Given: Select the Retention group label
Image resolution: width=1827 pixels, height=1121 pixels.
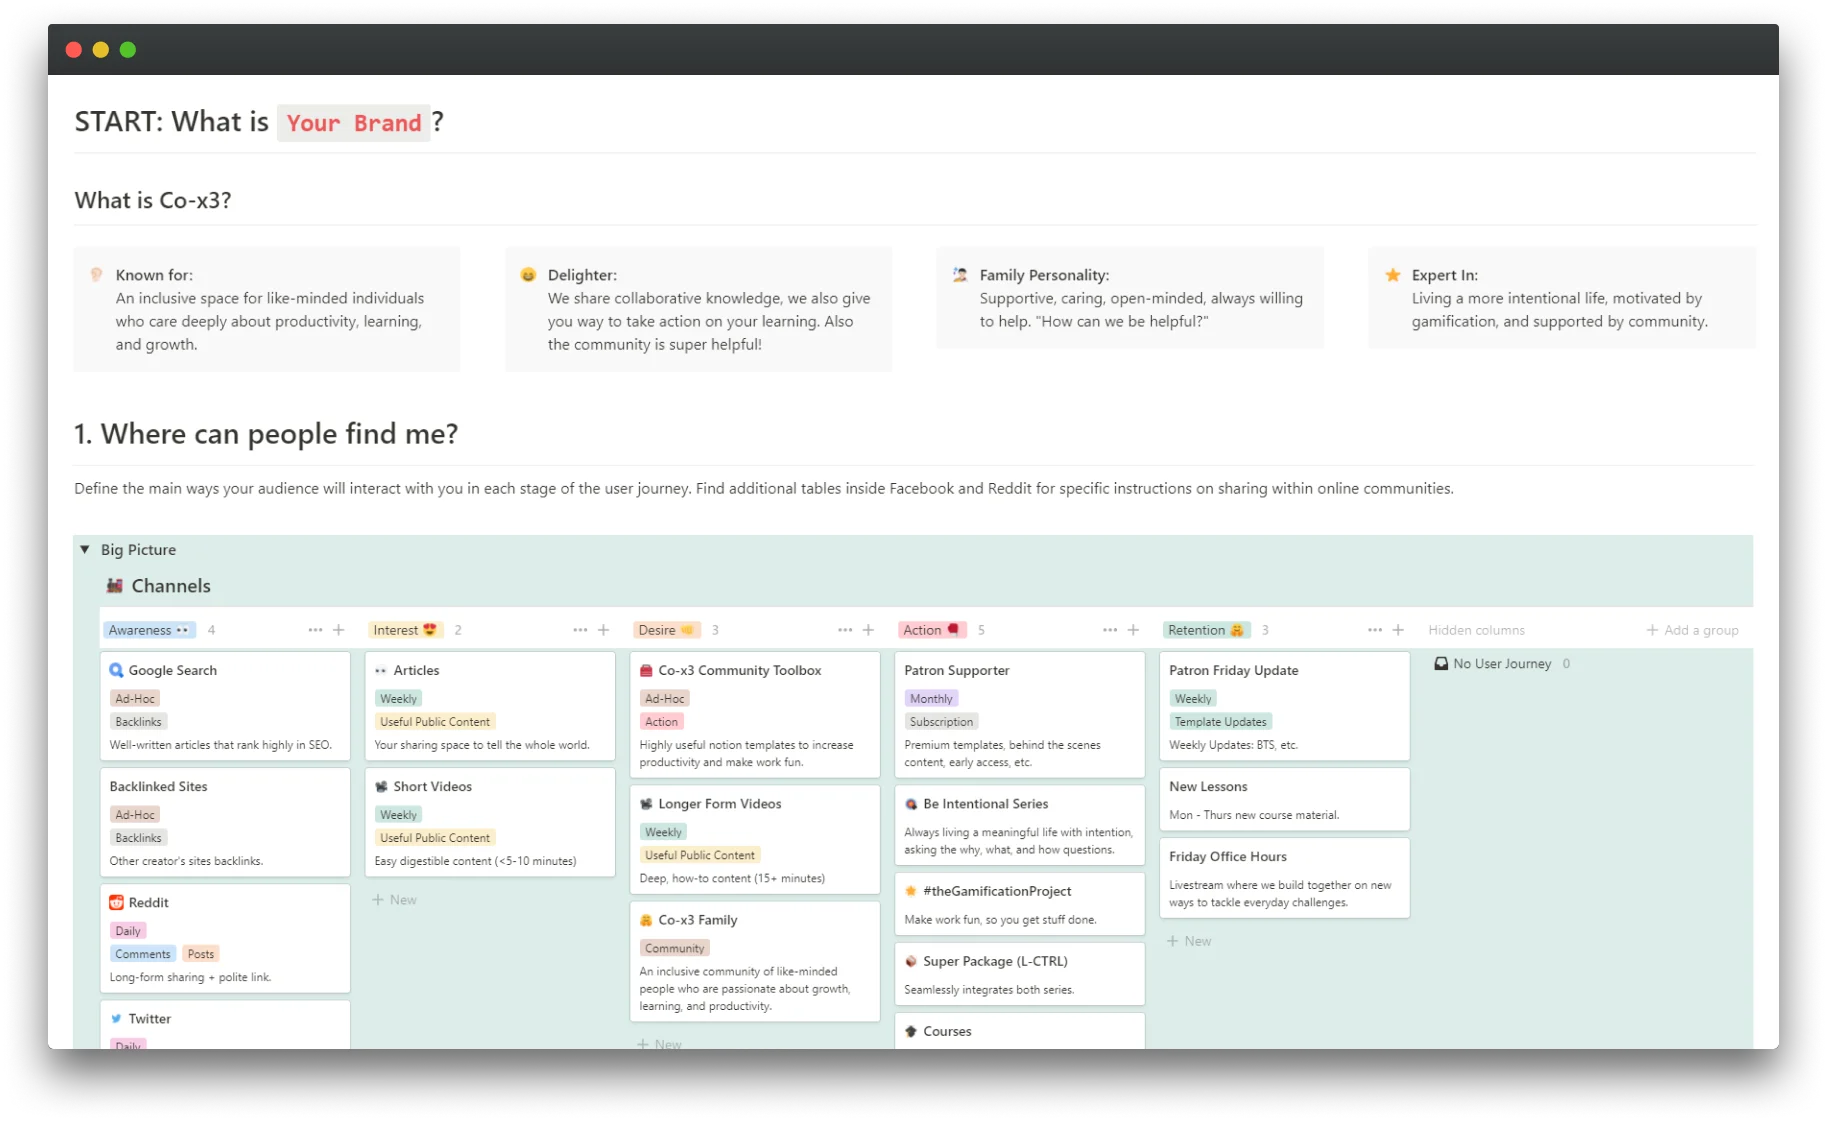Looking at the screenshot, I should point(1206,630).
